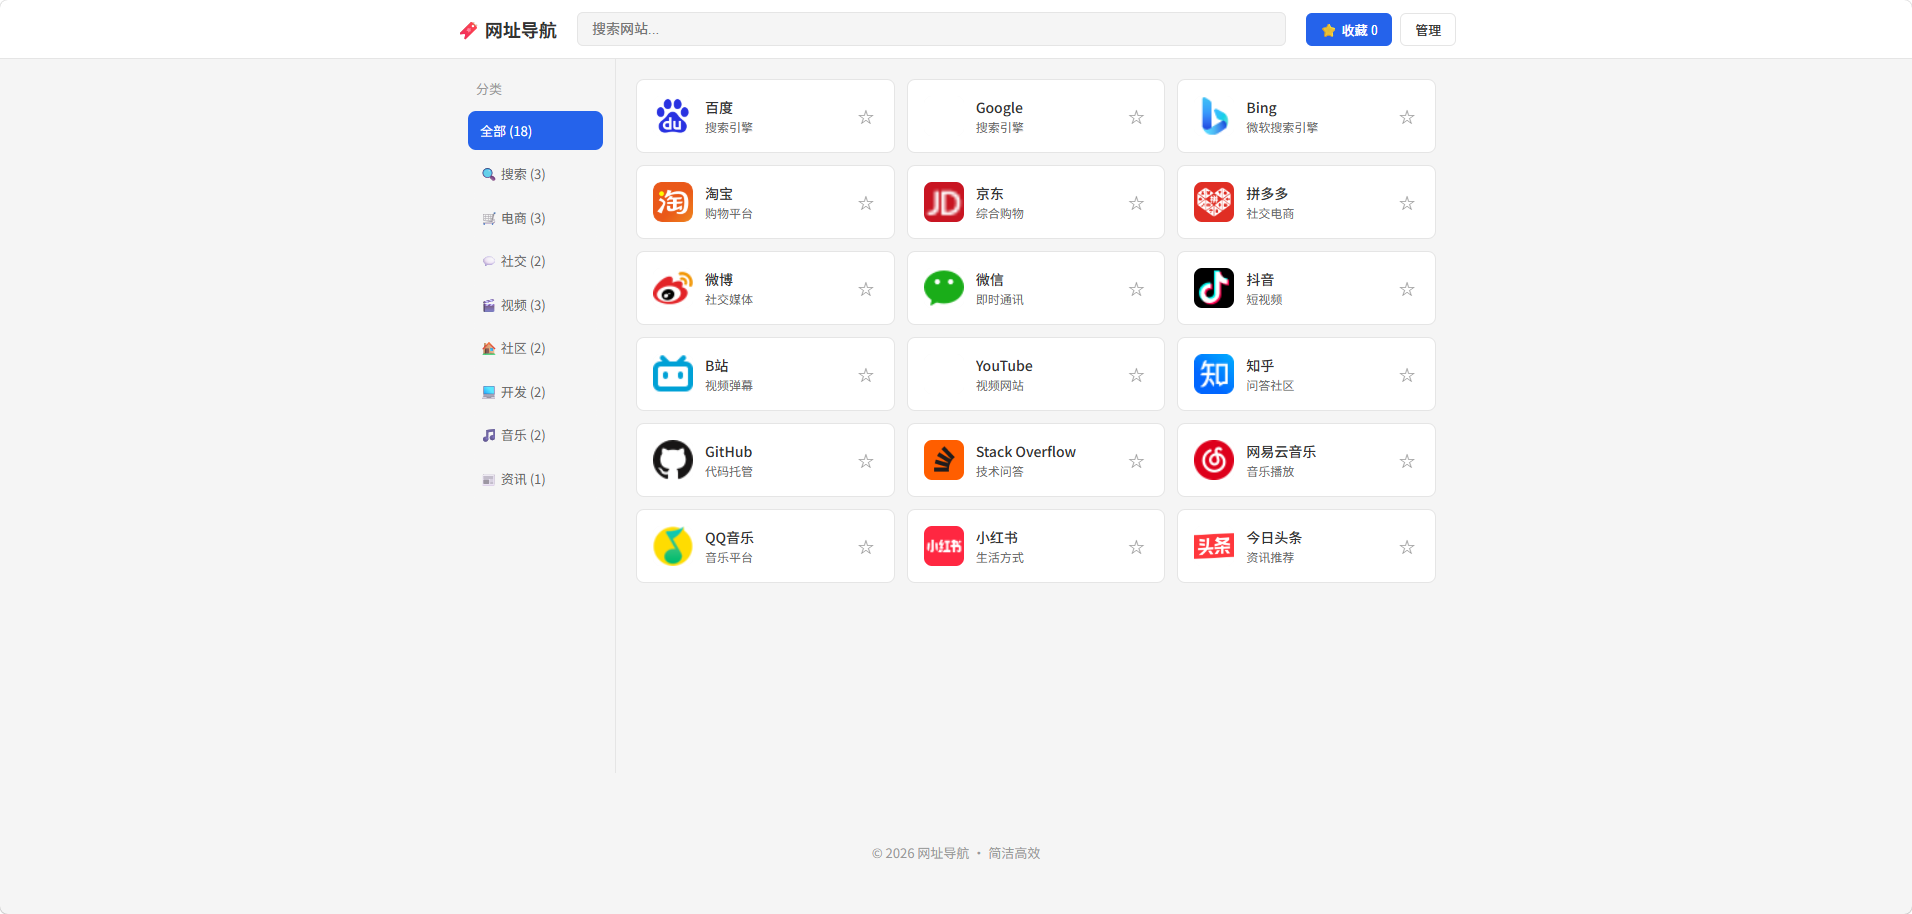
Task: Star the YouTube card
Action: tap(1136, 375)
